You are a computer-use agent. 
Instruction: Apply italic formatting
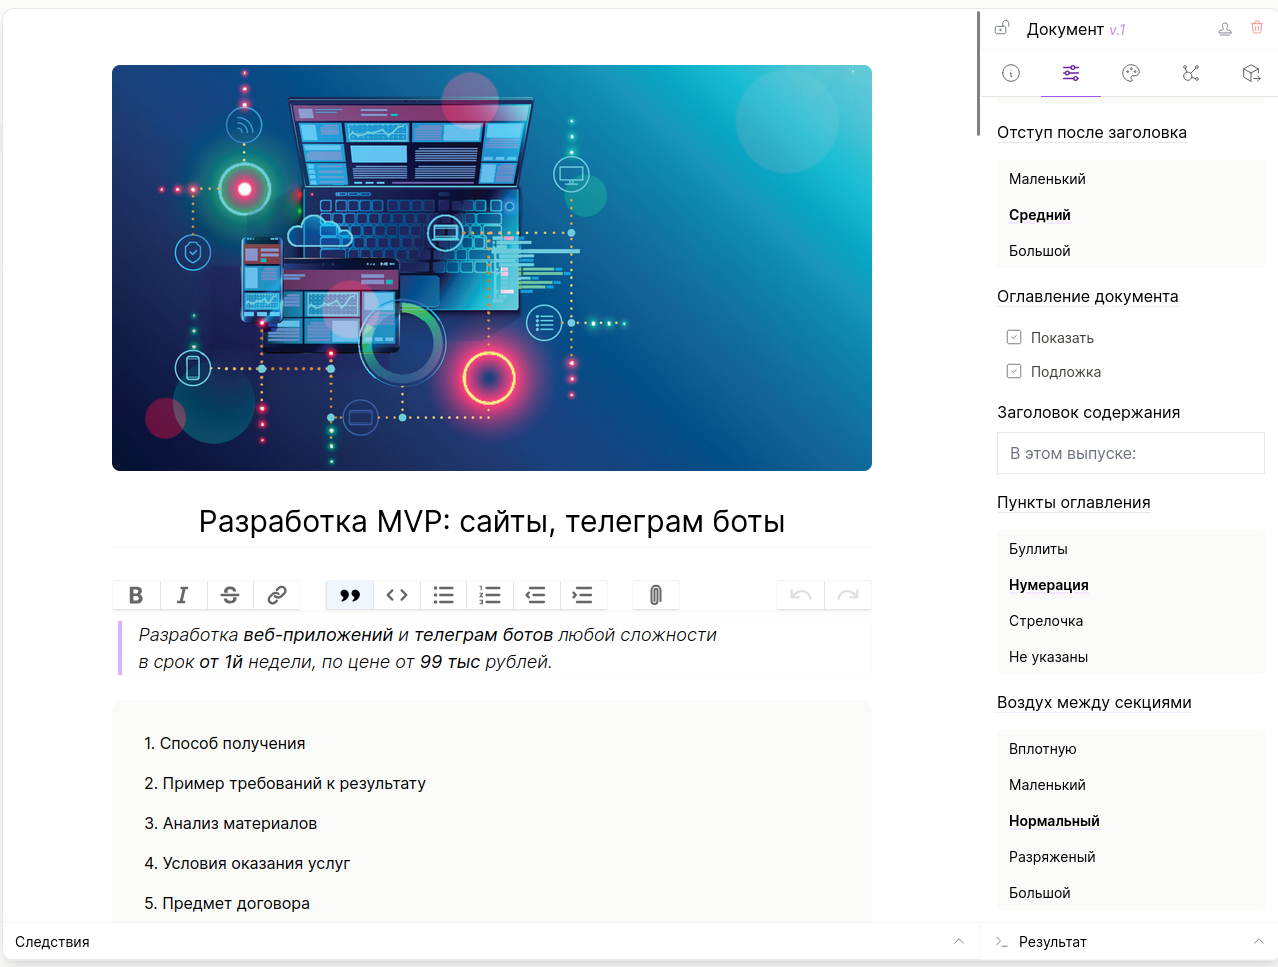(x=183, y=595)
